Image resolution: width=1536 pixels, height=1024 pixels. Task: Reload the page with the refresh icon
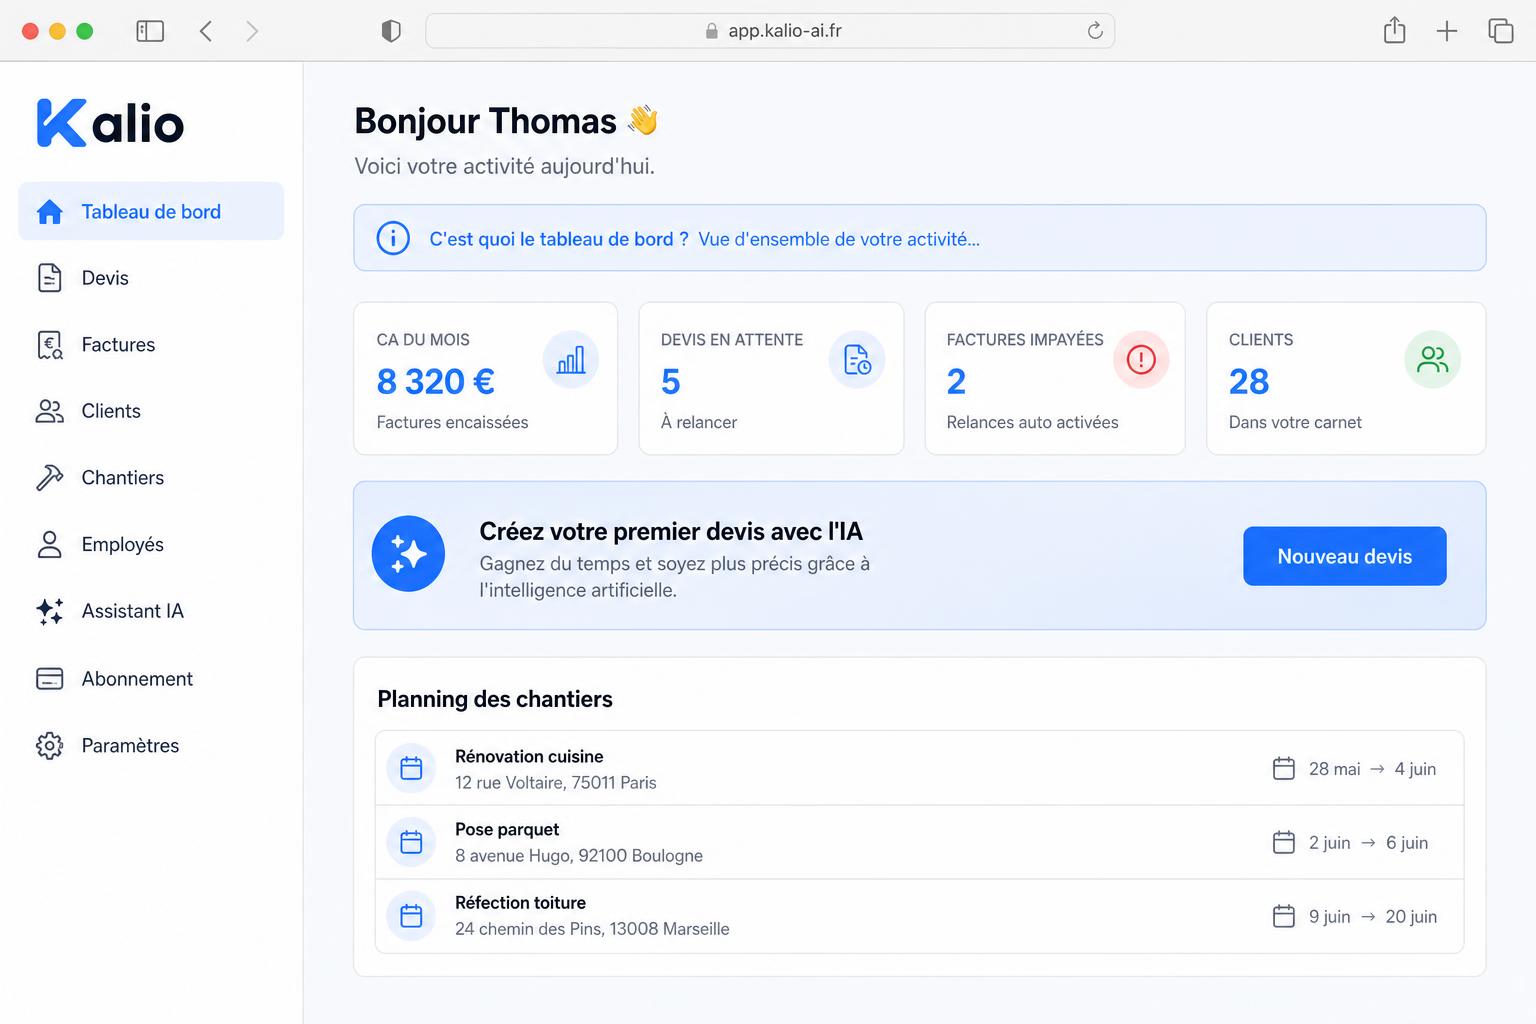pos(1095,31)
